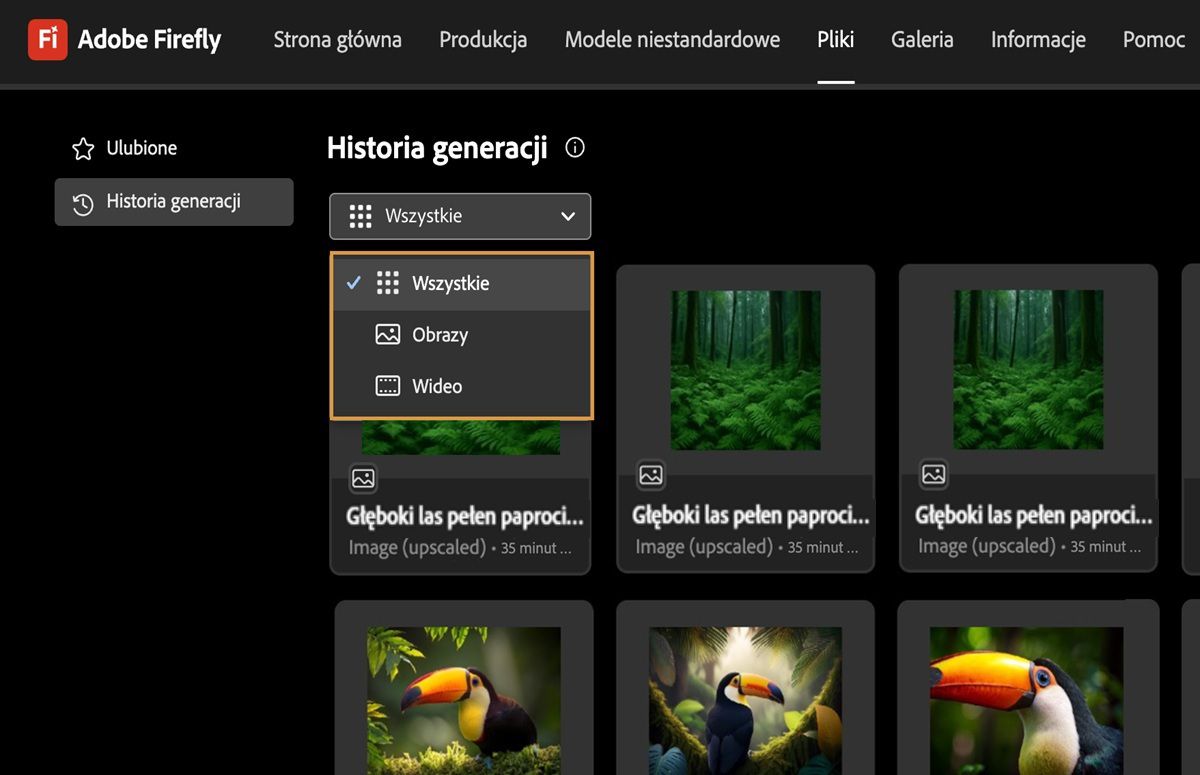Viewport: 1200px width, 775px height.
Task: Click the Adobe Firefly logo icon
Action: click(x=47, y=40)
